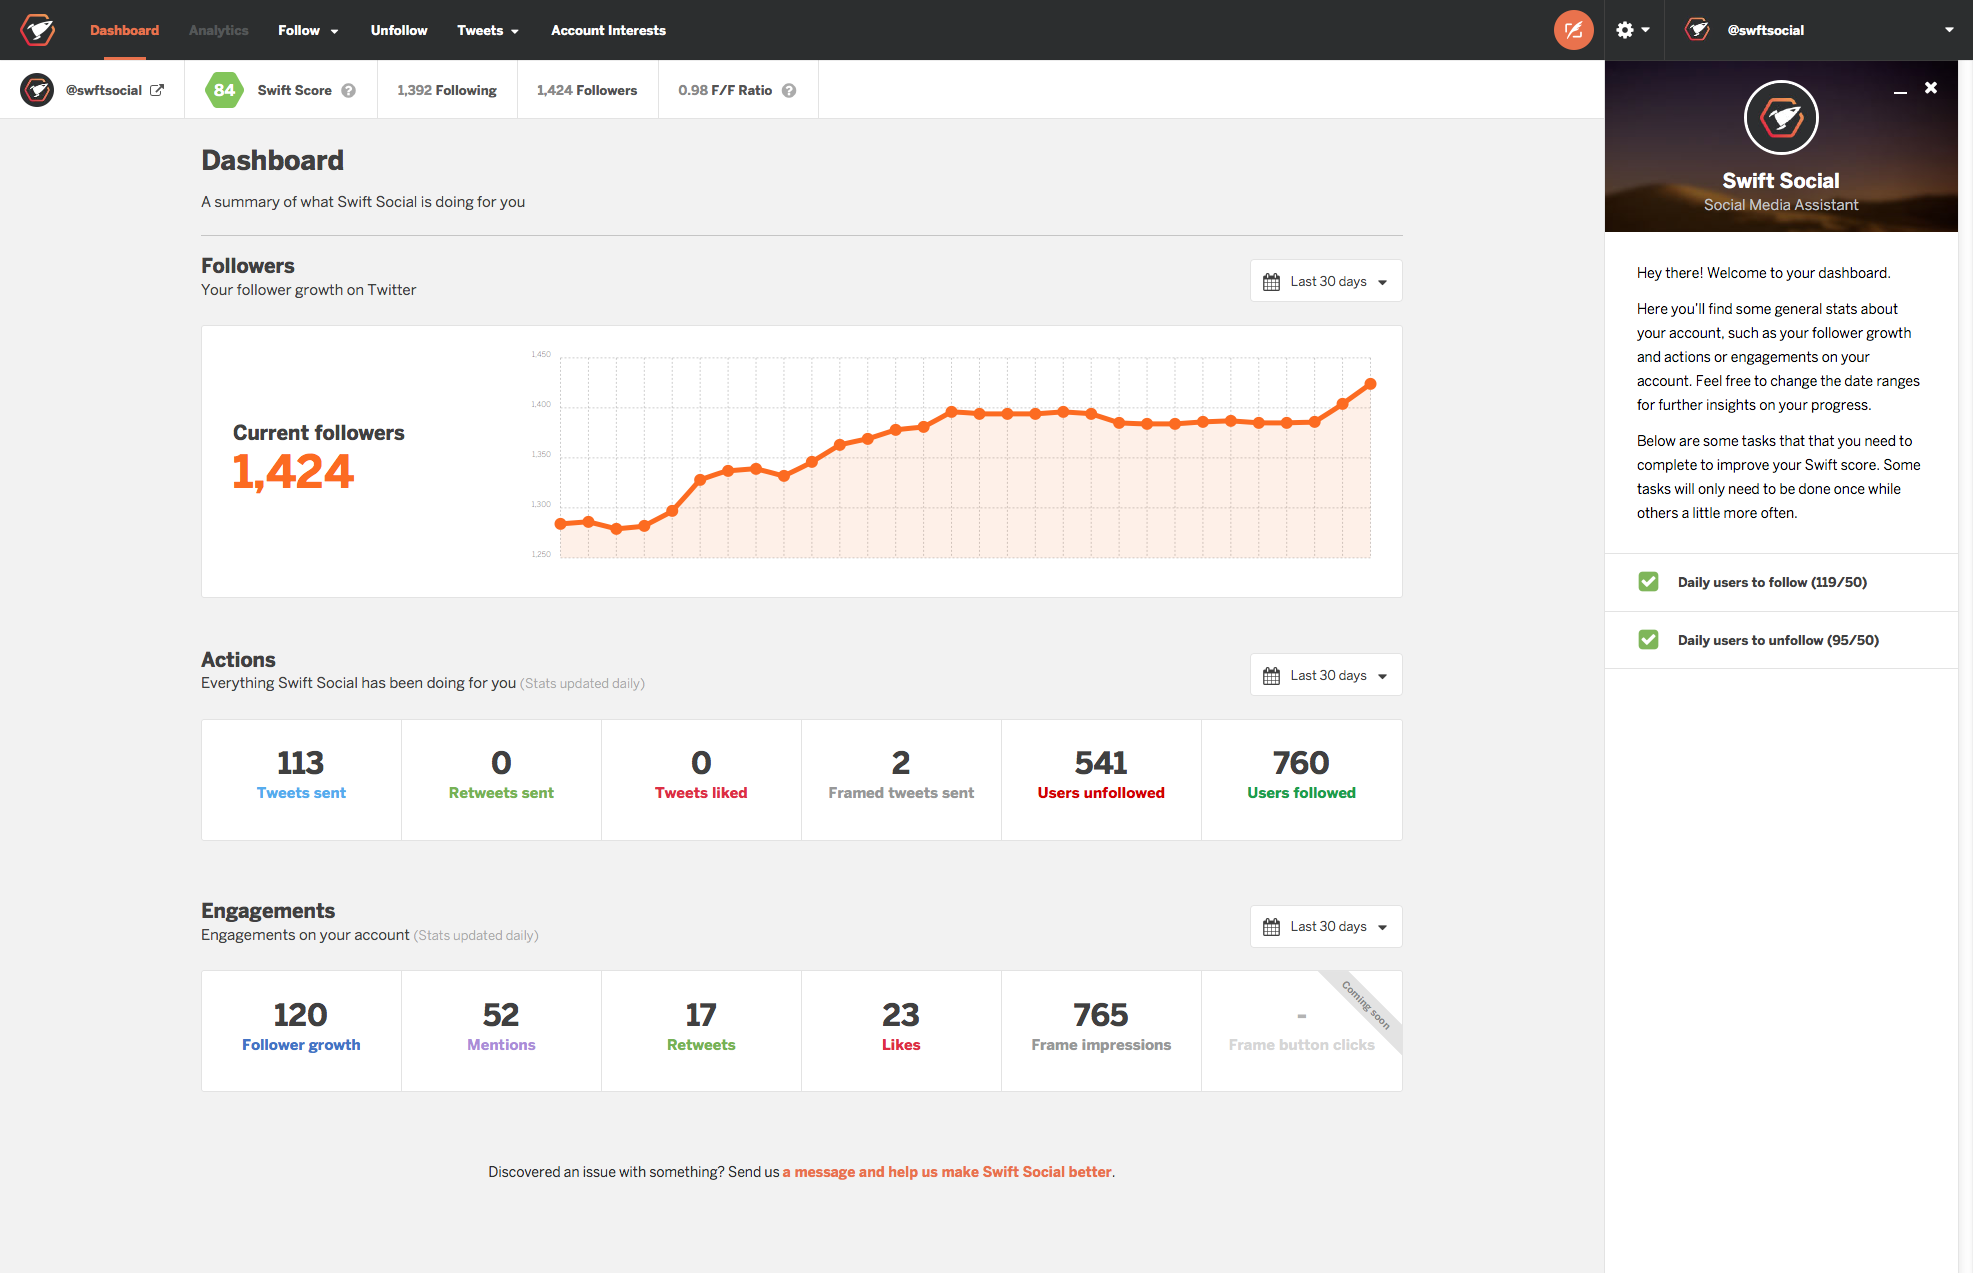Click the last data point on followers chart
This screenshot has width=1973, height=1273.
point(1370,384)
